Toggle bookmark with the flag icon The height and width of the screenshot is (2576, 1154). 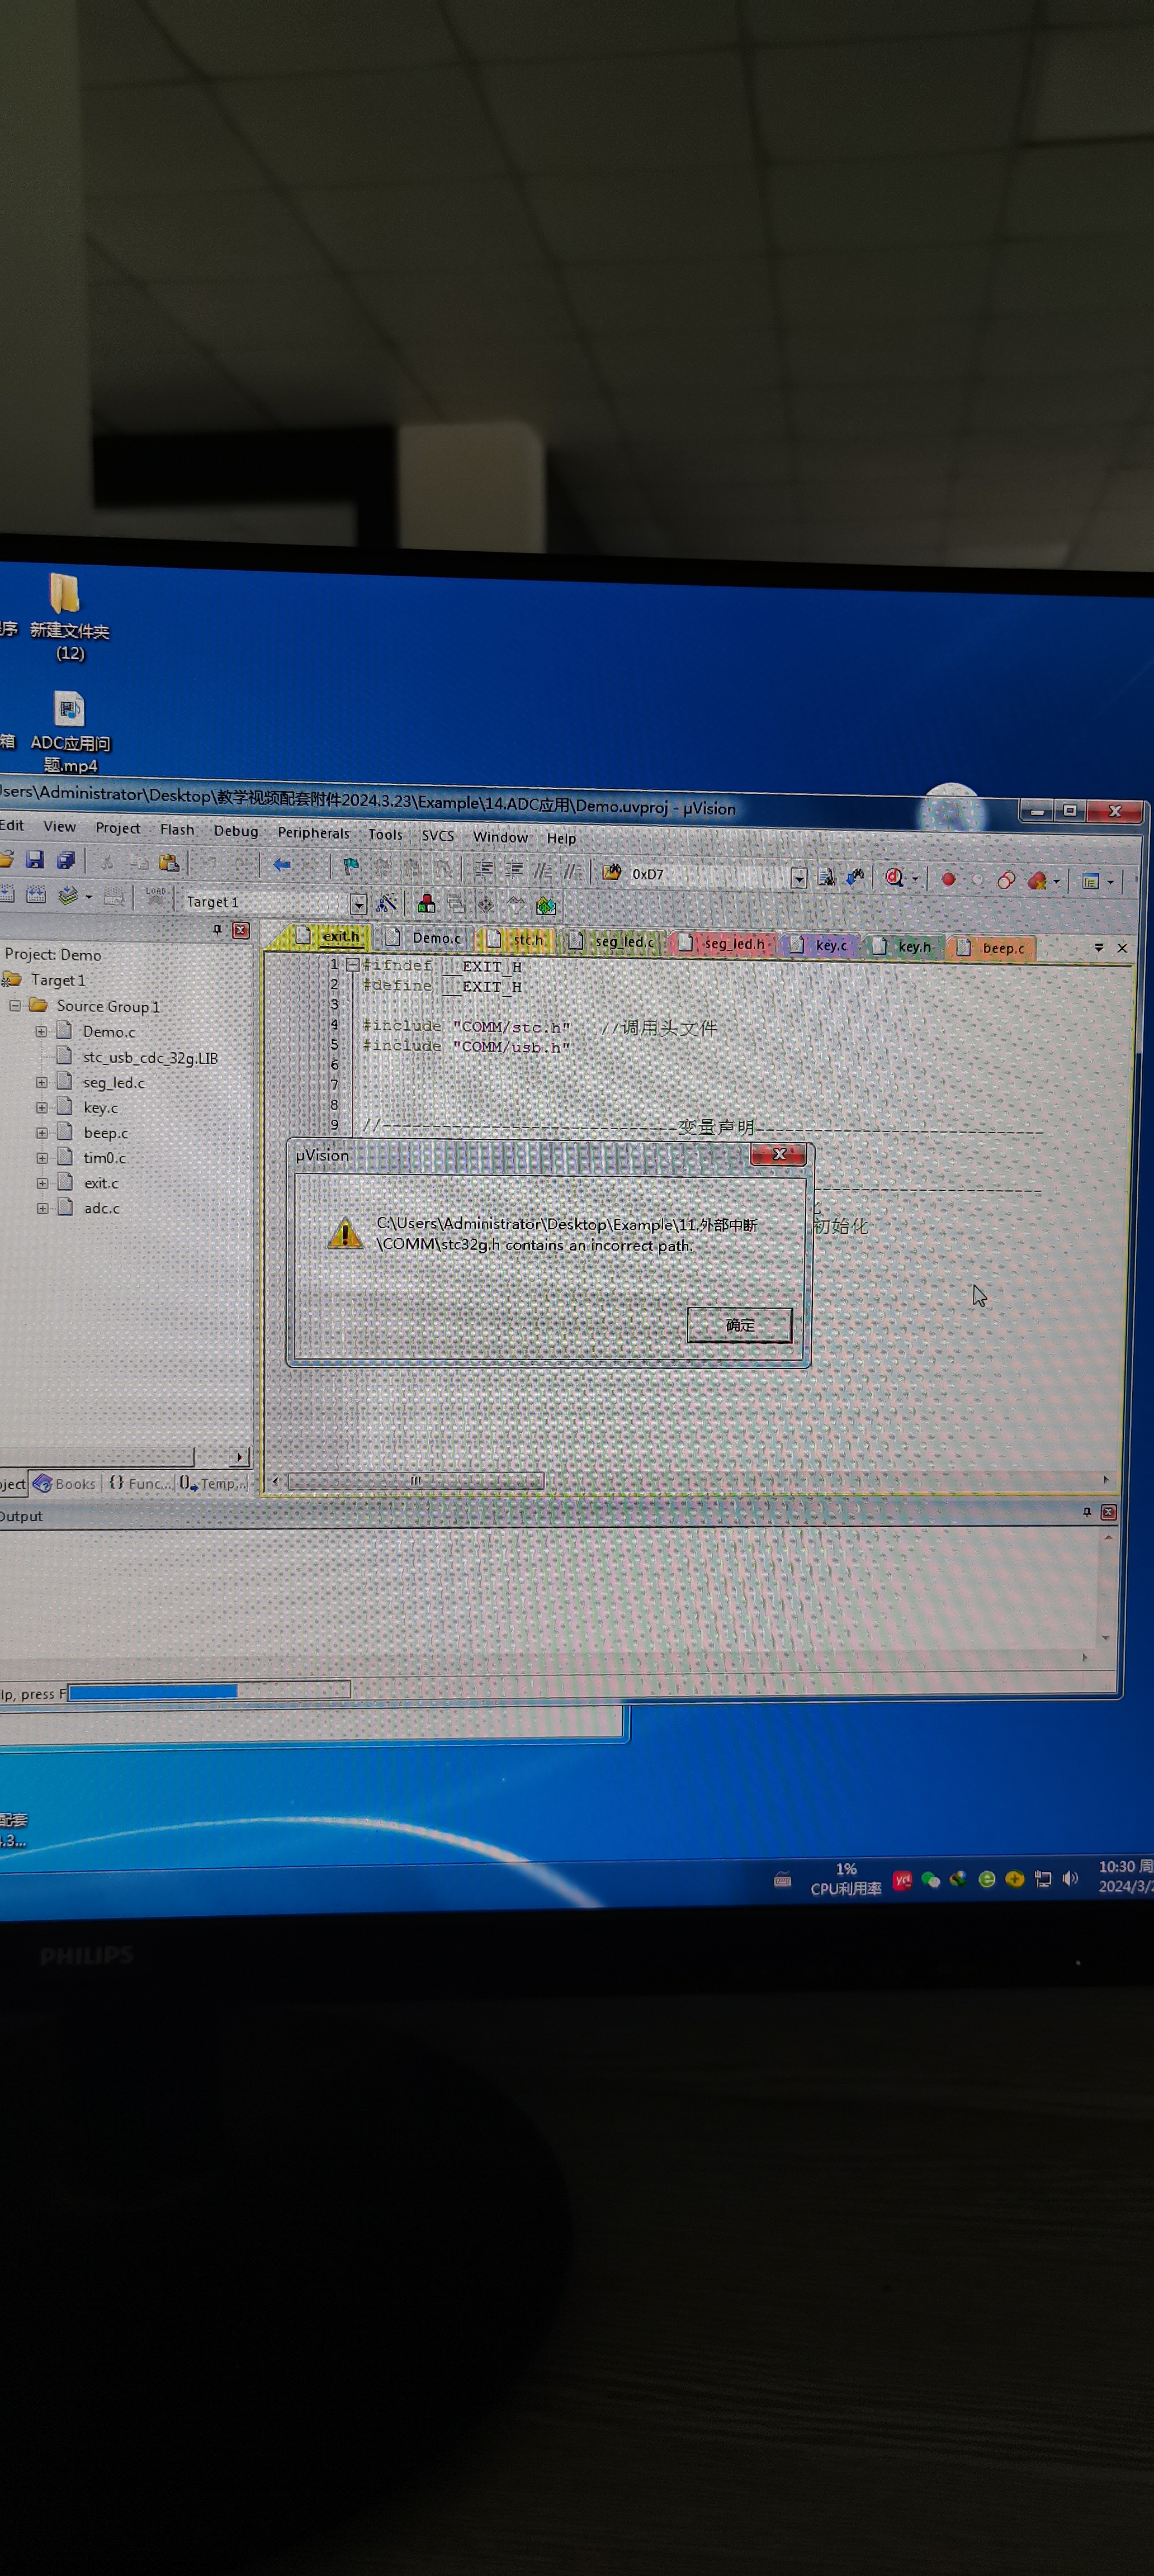click(x=351, y=866)
